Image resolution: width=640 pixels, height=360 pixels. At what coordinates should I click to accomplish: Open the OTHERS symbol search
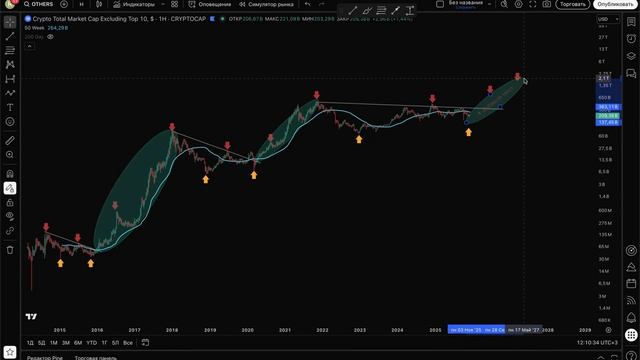pyautogui.click(x=38, y=4)
